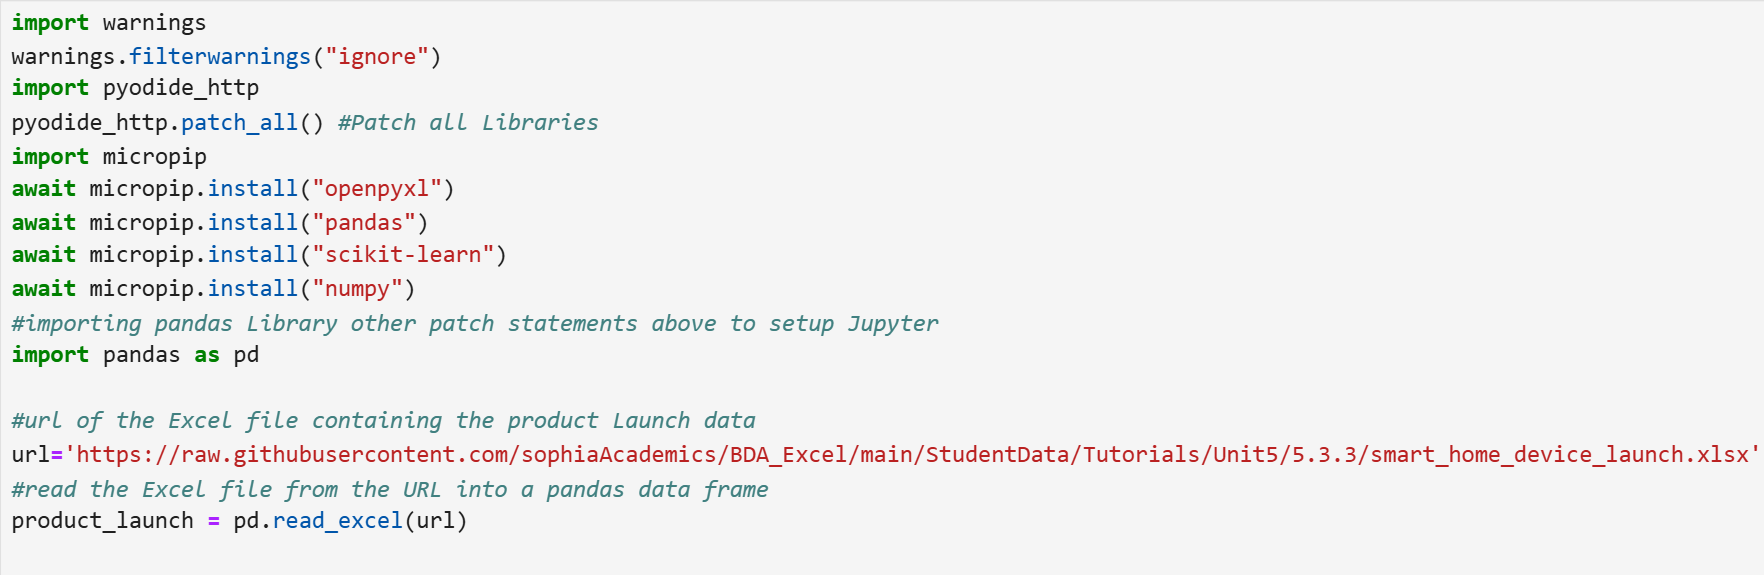Image resolution: width=1764 pixels, height=575 pixels.
Task: Click the importing pandas Library comment line
Action: click(x=475, y=324)
